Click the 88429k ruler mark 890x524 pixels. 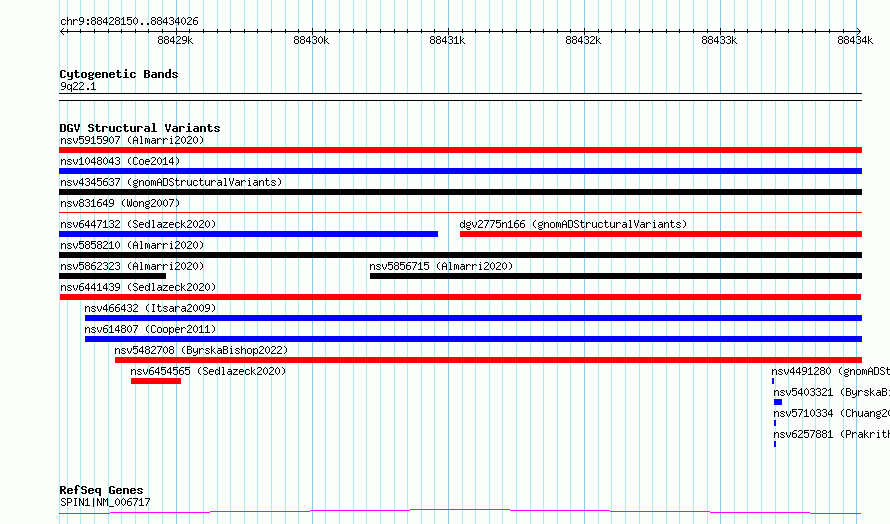tap(175, 40)
